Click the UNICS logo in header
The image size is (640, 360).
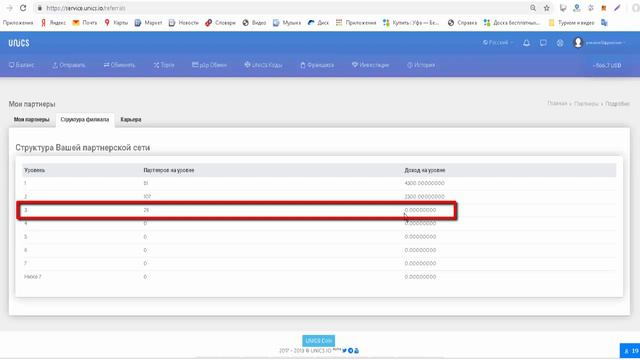19,43
